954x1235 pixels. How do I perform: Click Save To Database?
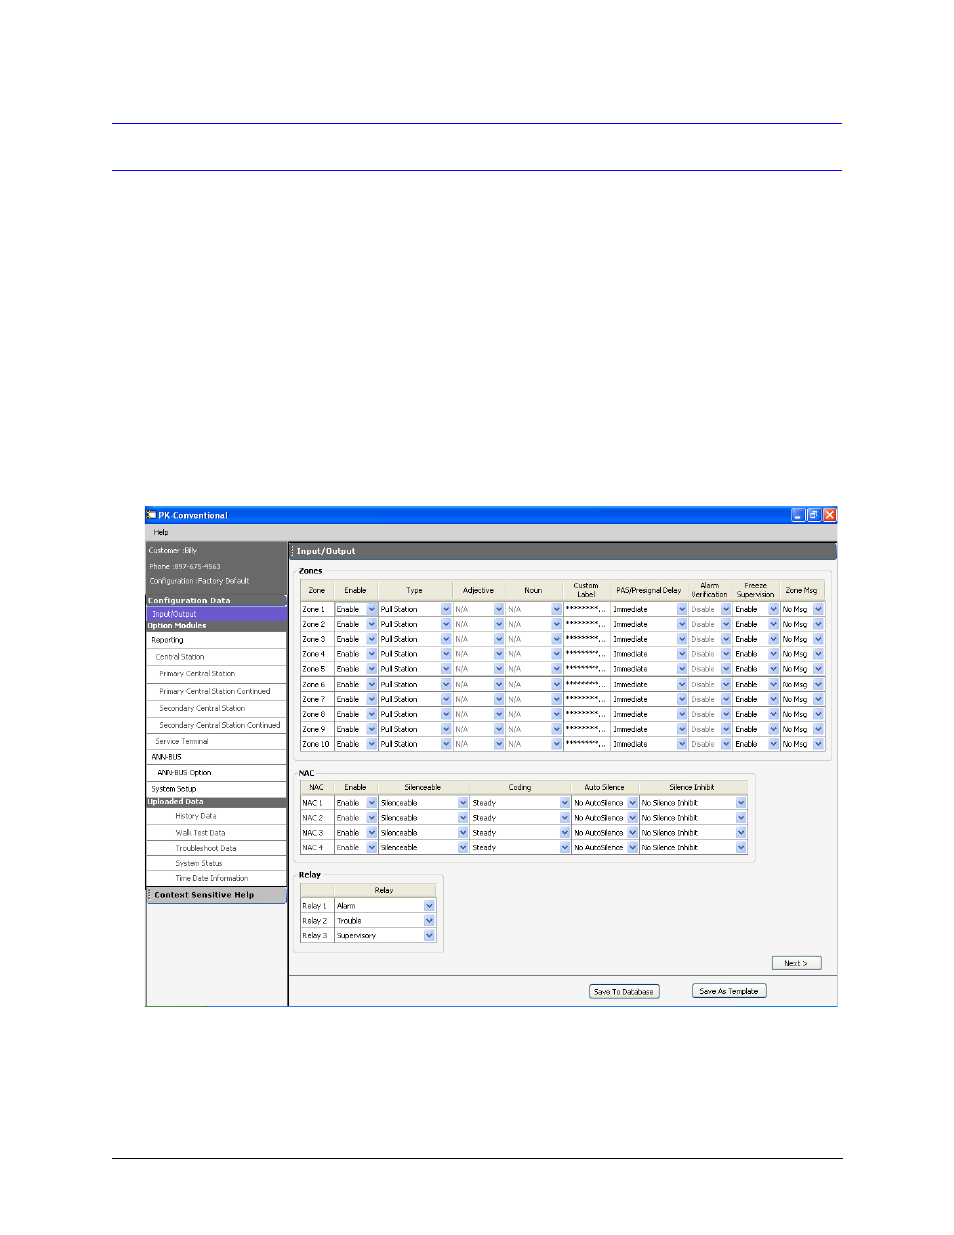point(624,992)
